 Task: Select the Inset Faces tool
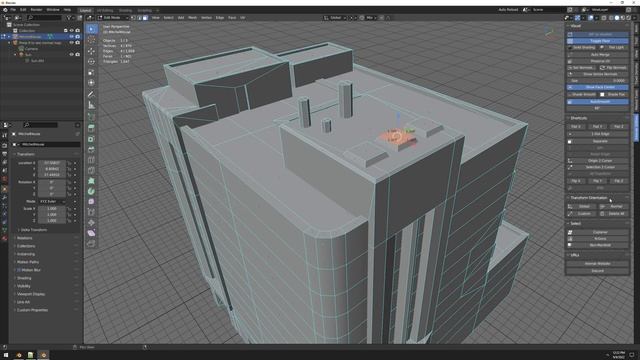[91, 139]
